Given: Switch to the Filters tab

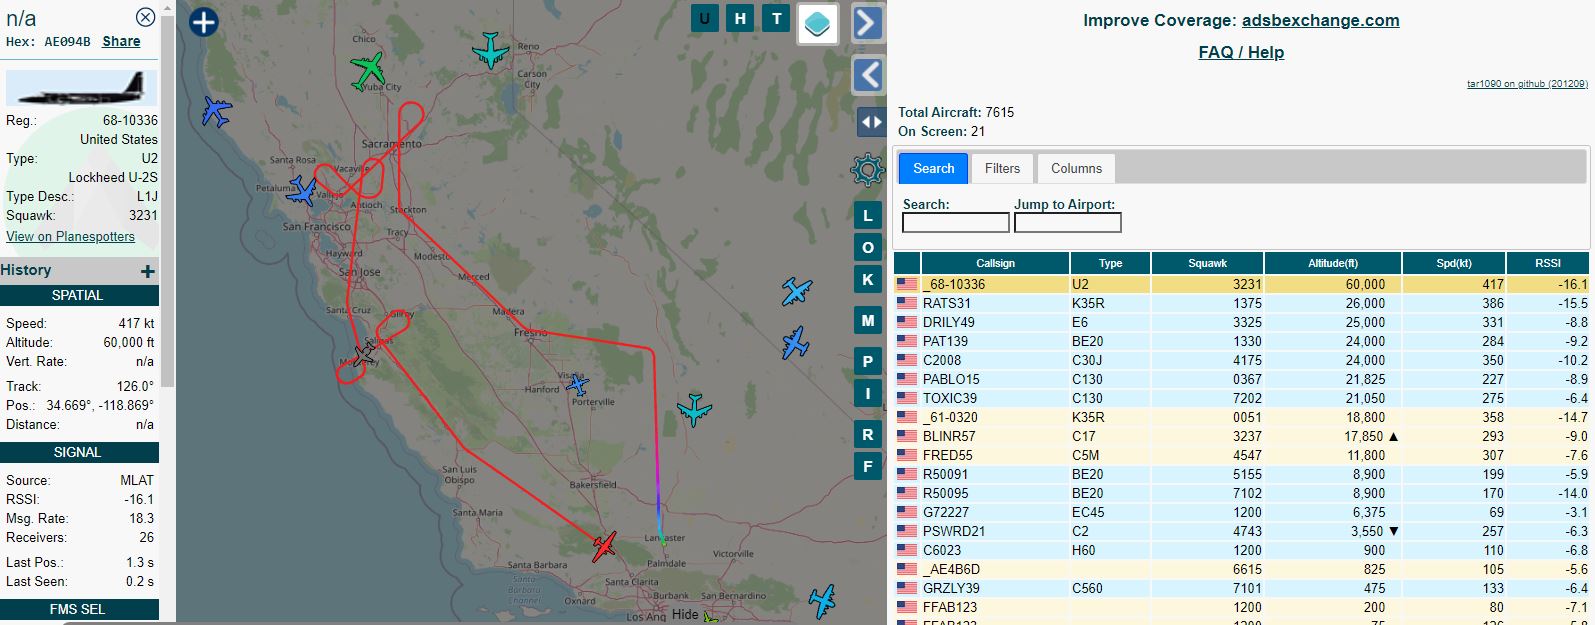Looking at the screenshot, I should 1002,168.
